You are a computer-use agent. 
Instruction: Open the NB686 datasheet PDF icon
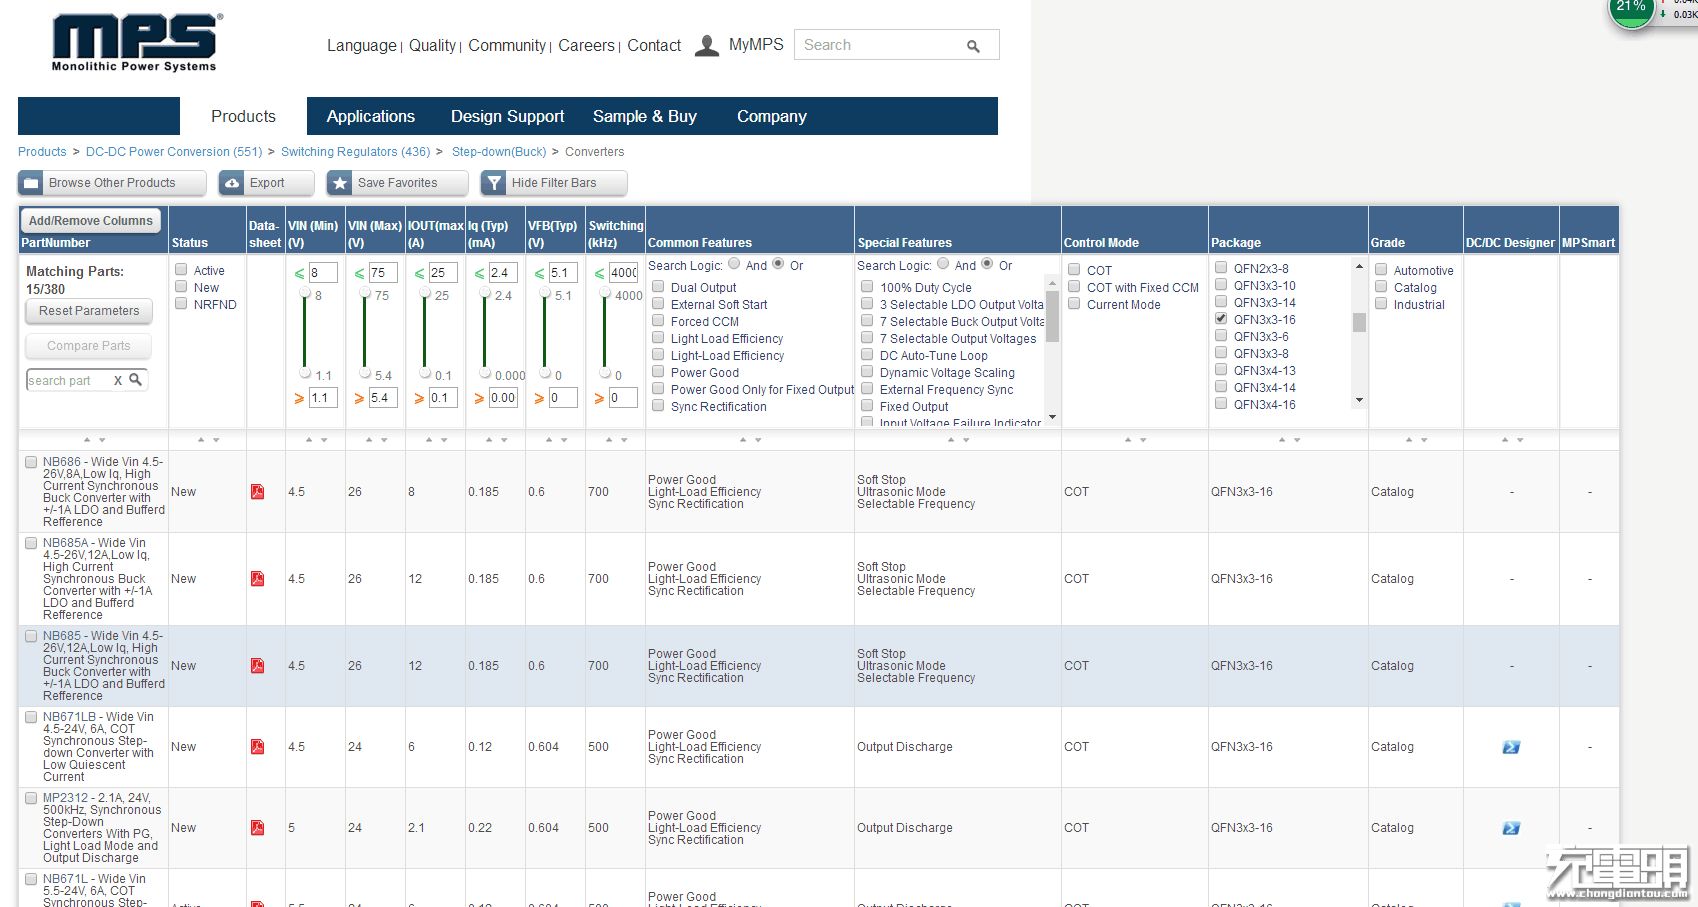coord(257,492)
